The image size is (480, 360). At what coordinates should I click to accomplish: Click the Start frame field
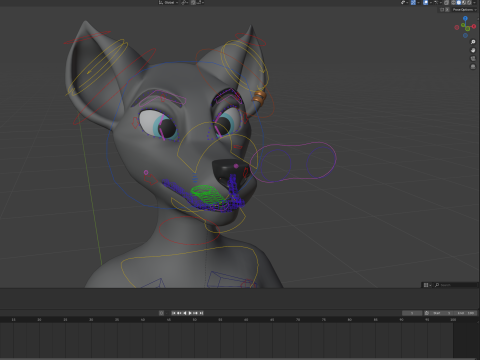(x=441, y=313)
